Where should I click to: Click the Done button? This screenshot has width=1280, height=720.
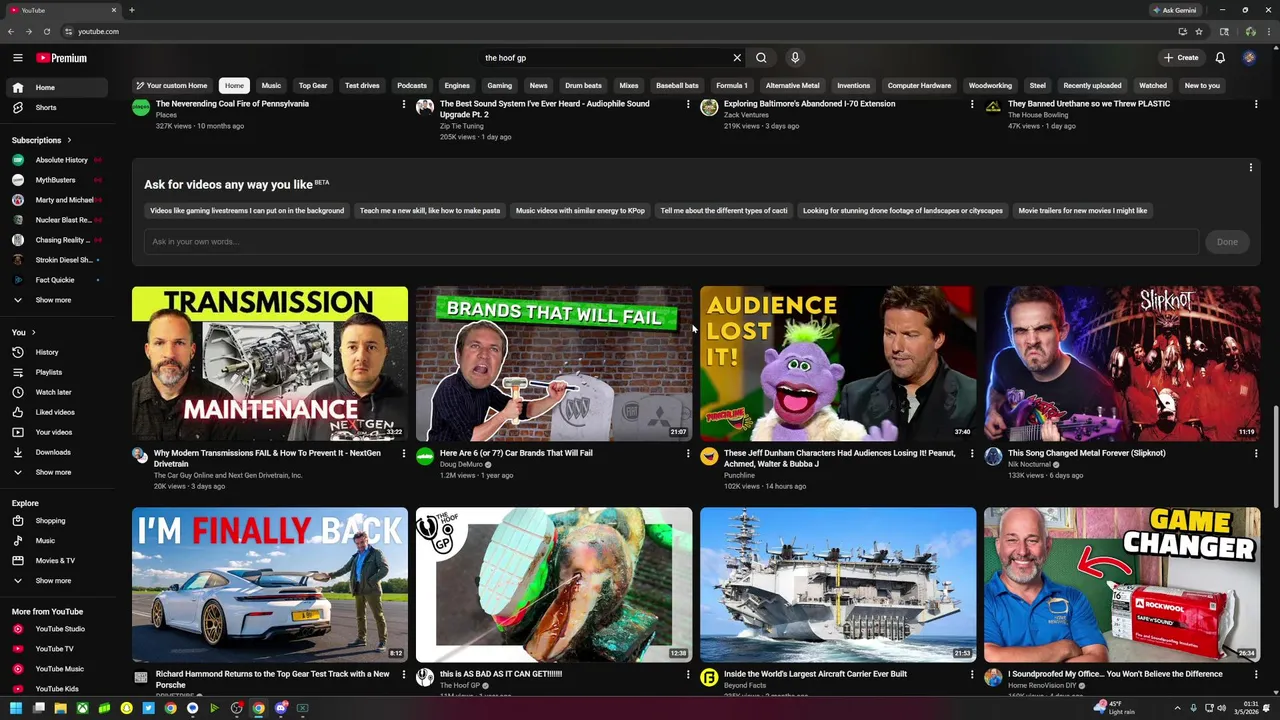[x=1227, y=242]
